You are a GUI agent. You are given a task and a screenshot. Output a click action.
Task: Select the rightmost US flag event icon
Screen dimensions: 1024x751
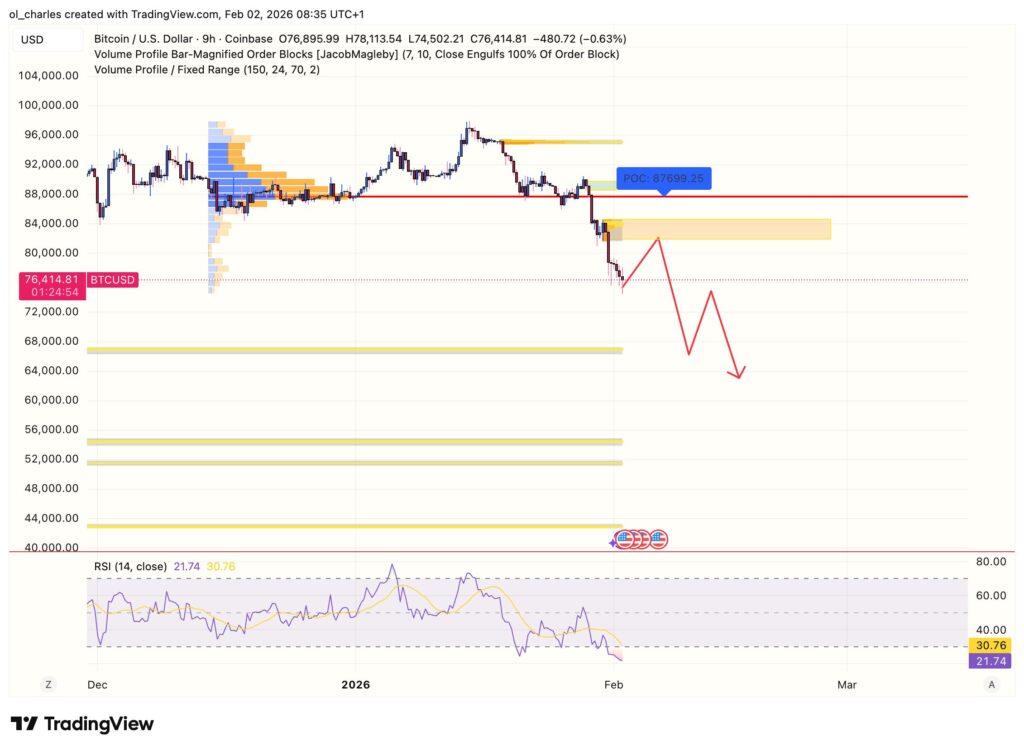[658, 539]
